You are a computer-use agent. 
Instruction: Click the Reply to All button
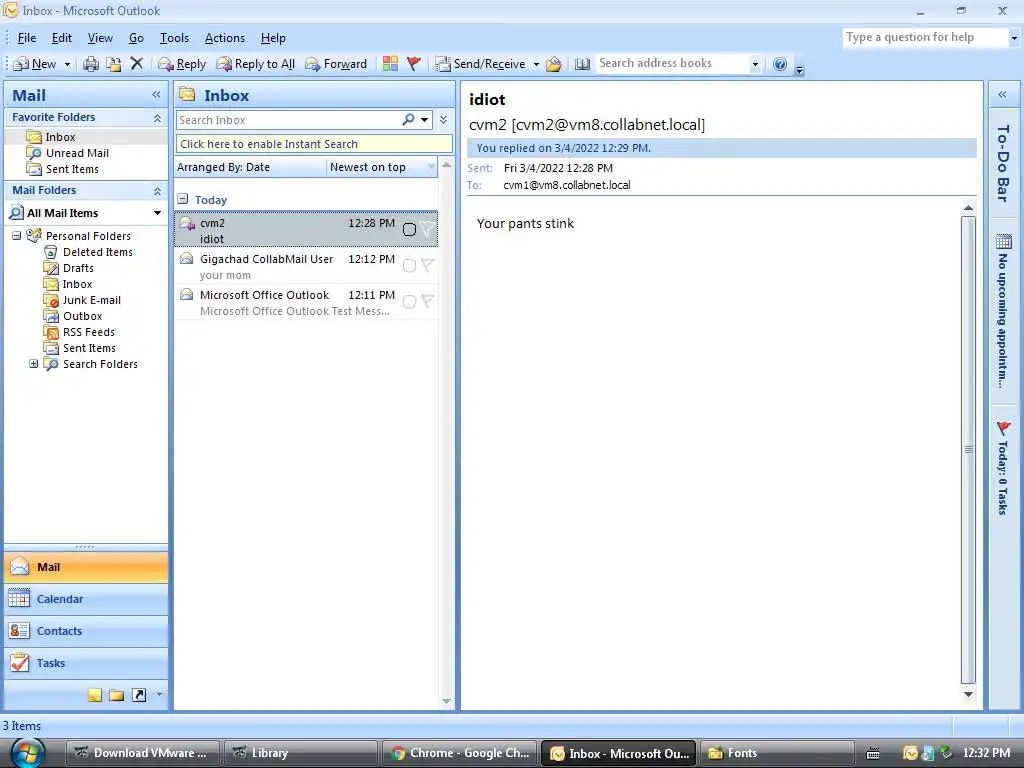pyautogui.click(x=256, y=64)
